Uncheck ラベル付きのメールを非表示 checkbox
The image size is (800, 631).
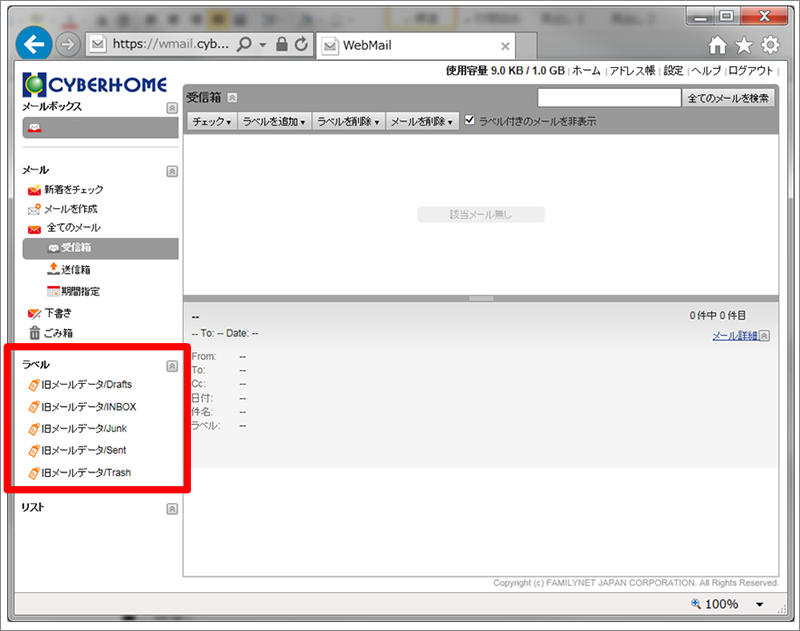tap(470, 121)
